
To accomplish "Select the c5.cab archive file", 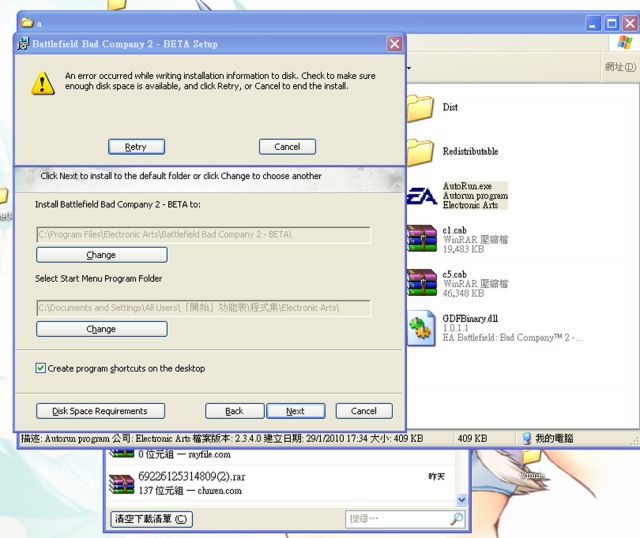I will [x=421, y=282].
